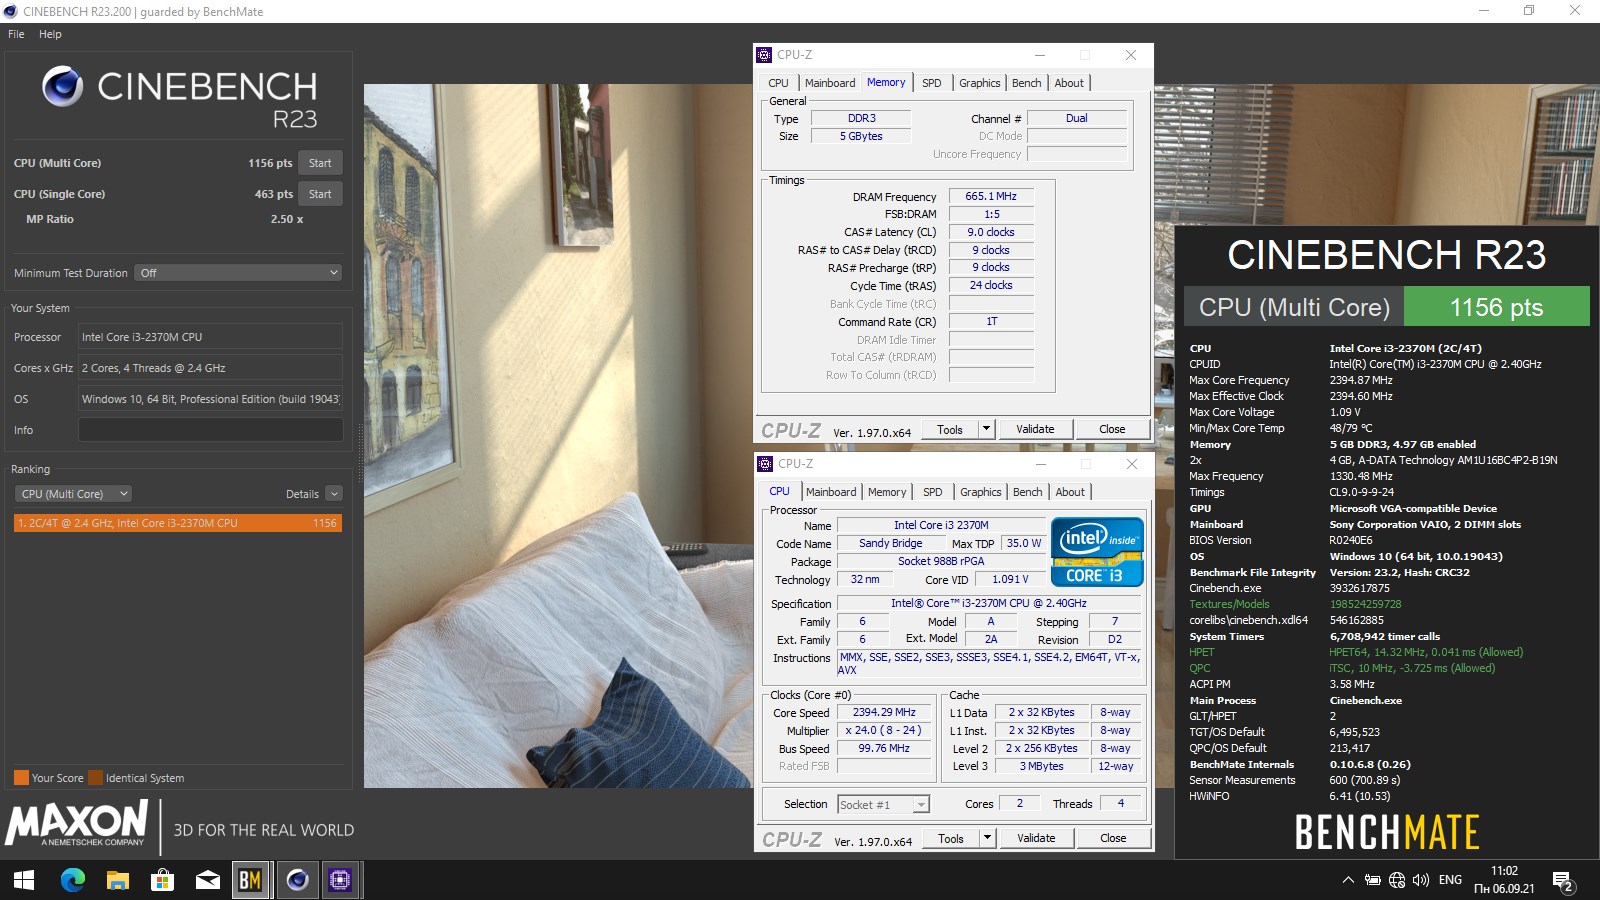The image size is (1600, 900).
Task: Open Bench tab in lower CPU-Z window
Action: [1028, 492]
